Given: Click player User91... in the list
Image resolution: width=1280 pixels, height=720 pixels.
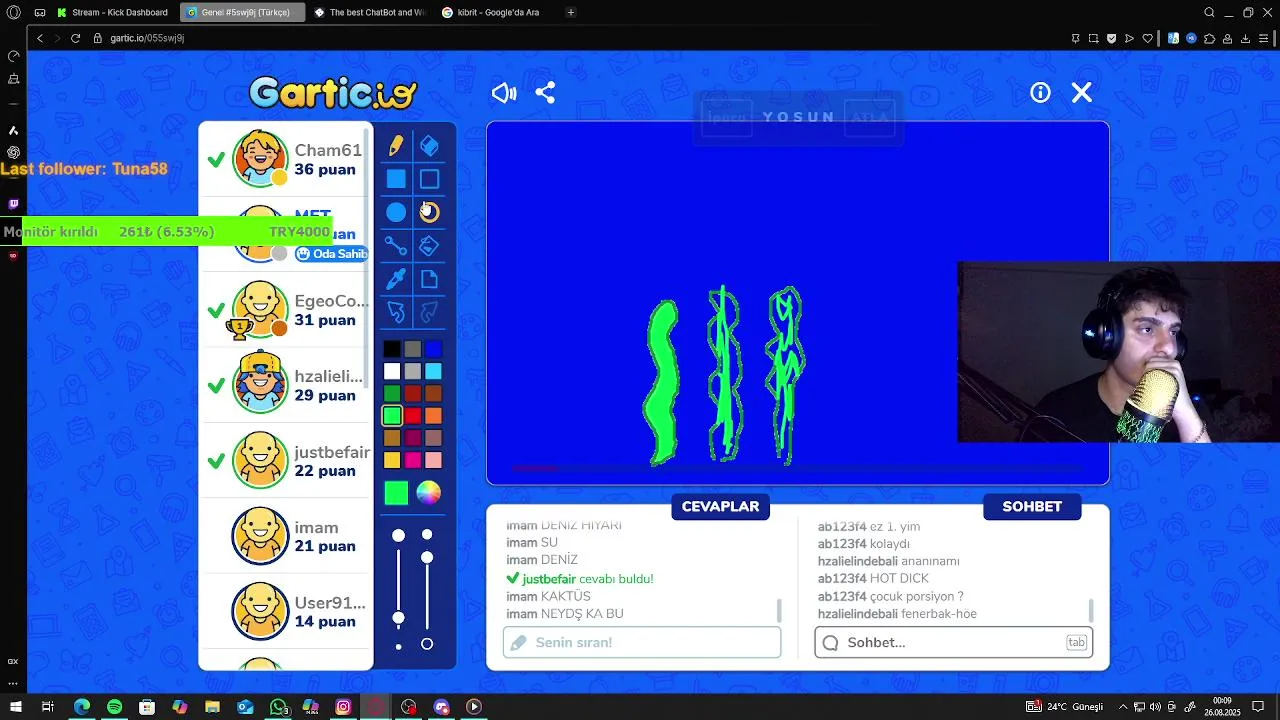Looking at the screenshot, I should click(x=286, y=611).
